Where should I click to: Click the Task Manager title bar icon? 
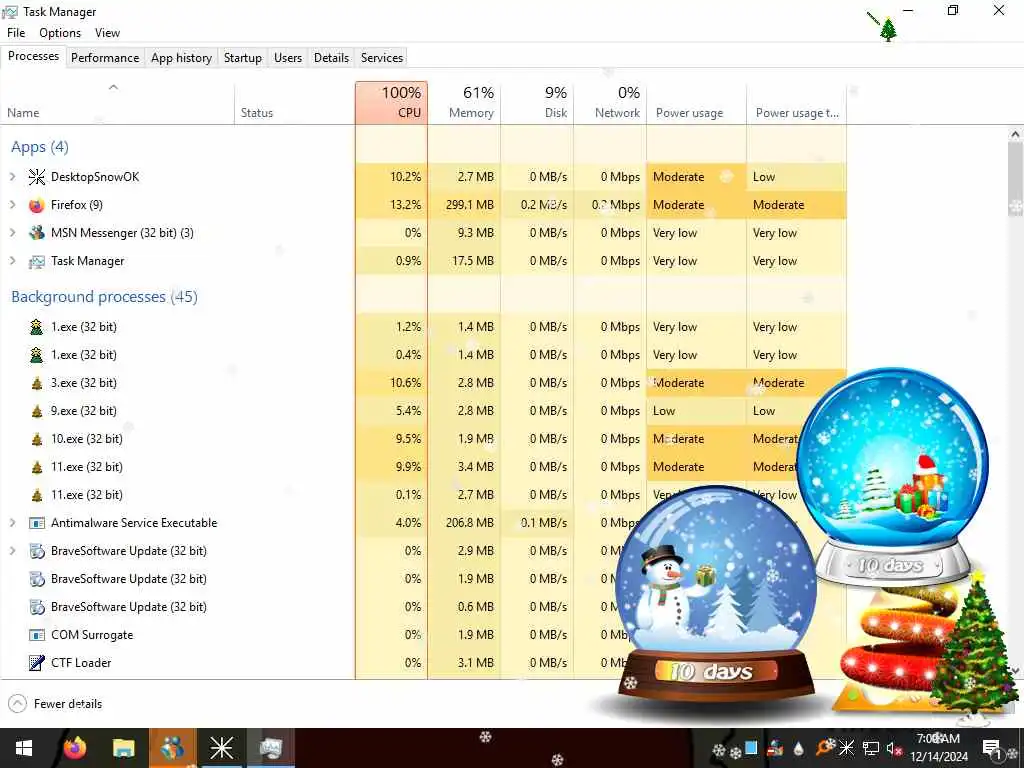click(x=10, y=12)
